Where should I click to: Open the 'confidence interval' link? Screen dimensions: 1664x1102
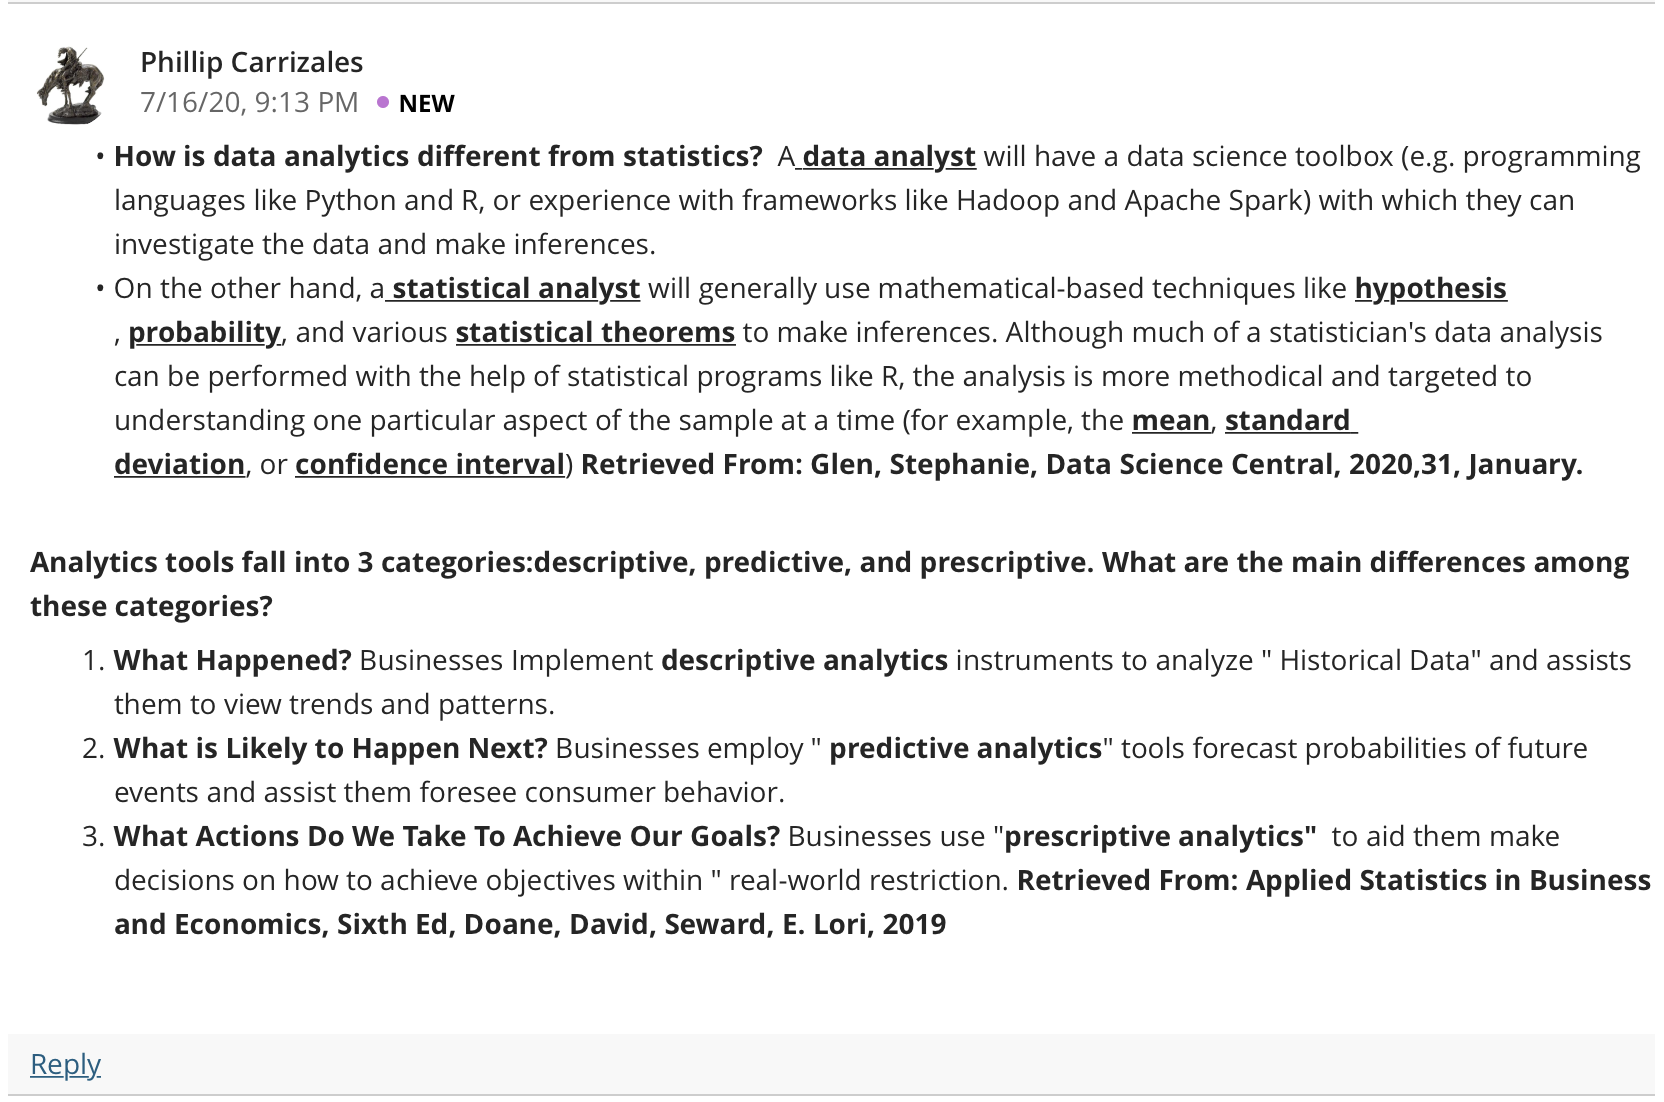[x=430, y=465]
